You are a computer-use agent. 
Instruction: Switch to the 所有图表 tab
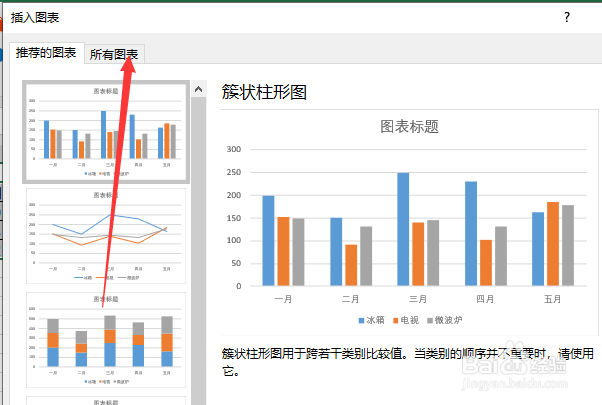point(114,54)
